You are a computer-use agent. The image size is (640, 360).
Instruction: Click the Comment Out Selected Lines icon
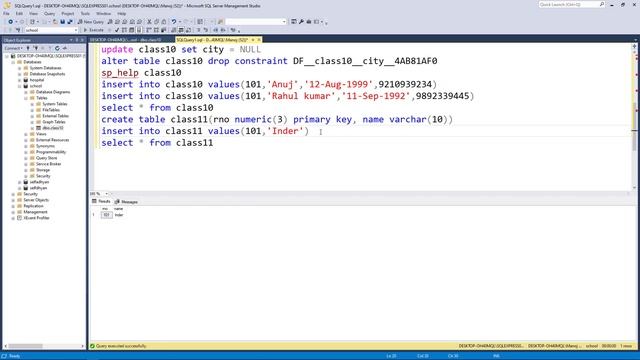(x=199, y=30)
